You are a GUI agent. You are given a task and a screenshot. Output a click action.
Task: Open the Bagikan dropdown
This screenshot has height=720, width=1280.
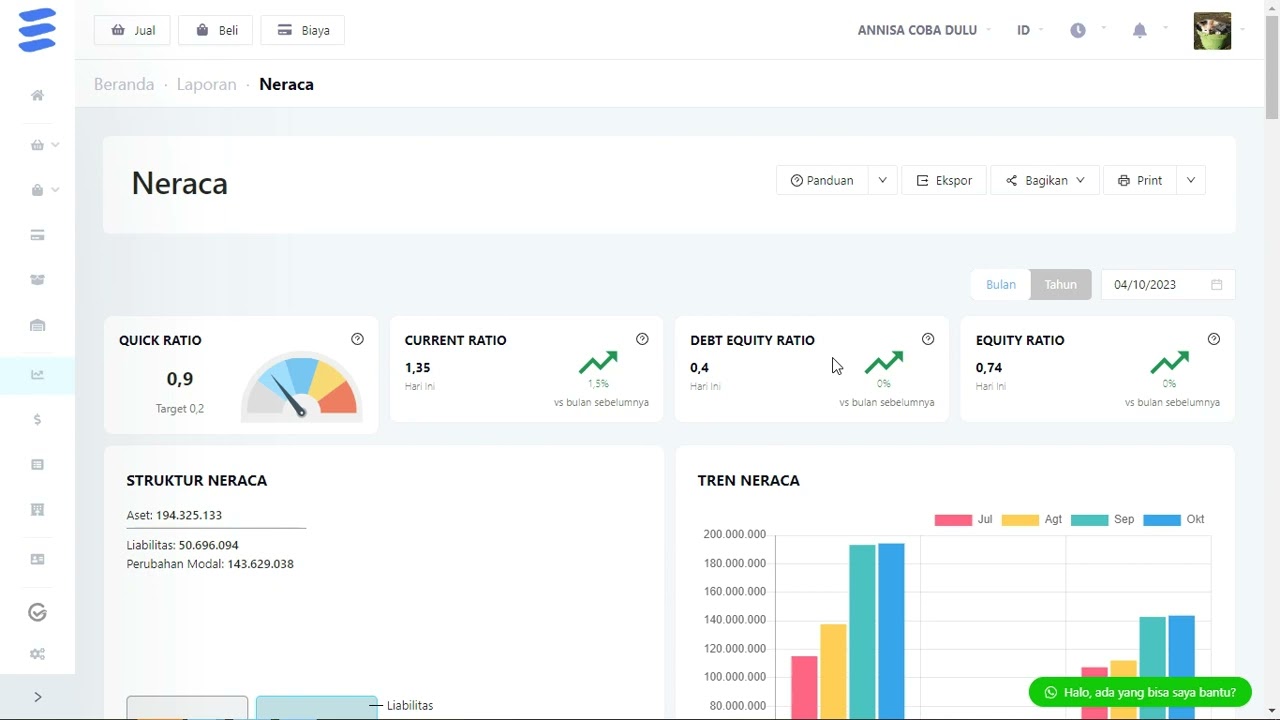click(x=1045, y=181)
